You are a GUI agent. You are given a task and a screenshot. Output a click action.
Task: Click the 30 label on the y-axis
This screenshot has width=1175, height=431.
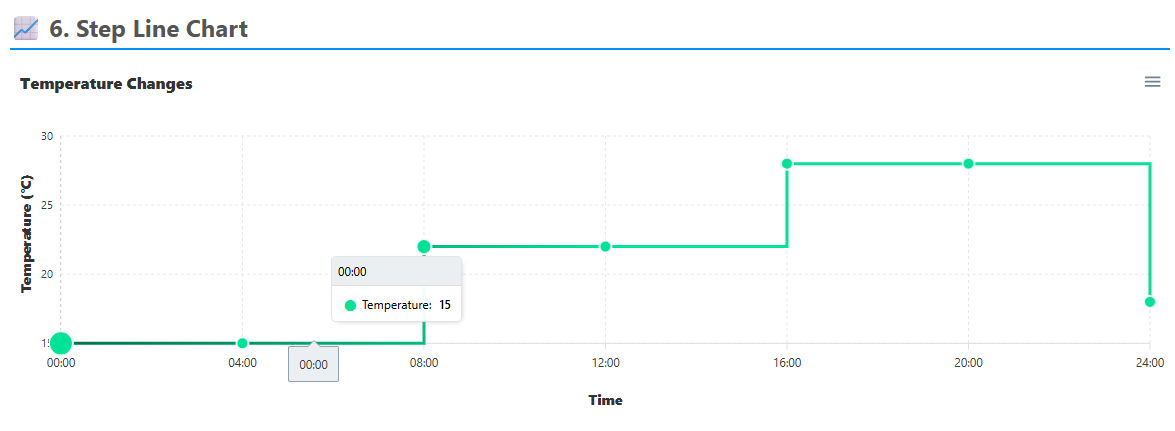pyautogui.click(x=47, y=136)
